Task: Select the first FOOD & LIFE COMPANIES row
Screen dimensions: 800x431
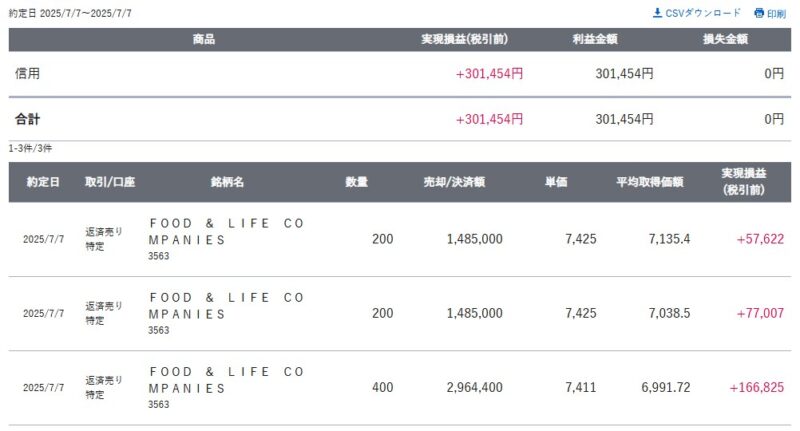Action: [399, 239]
